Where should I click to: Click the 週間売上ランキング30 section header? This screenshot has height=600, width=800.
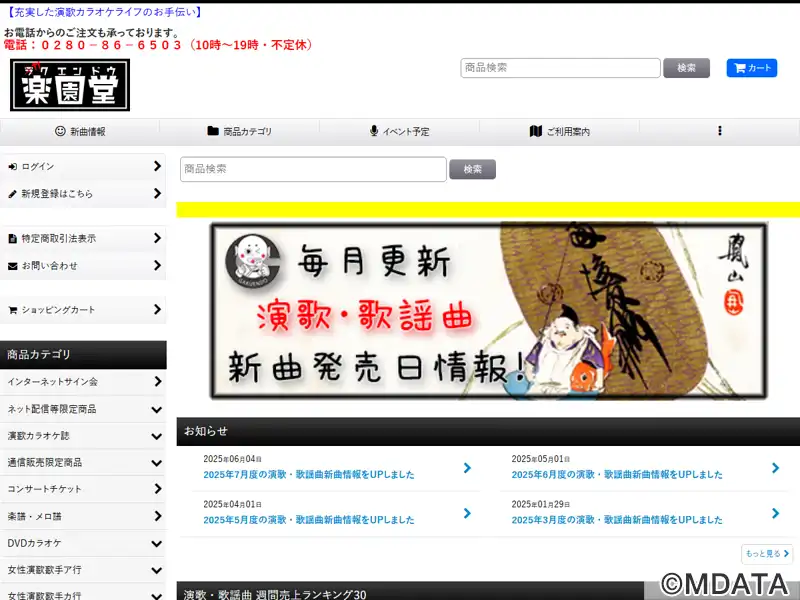tap(410, 591)
